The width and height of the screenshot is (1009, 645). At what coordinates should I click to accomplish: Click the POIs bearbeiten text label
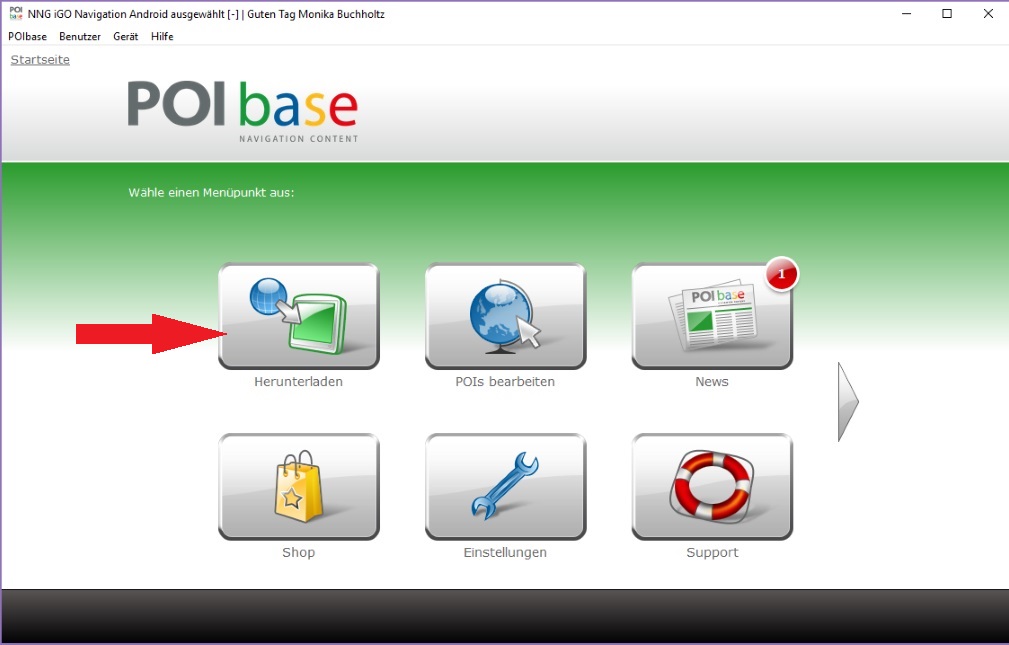click(505, 382)
